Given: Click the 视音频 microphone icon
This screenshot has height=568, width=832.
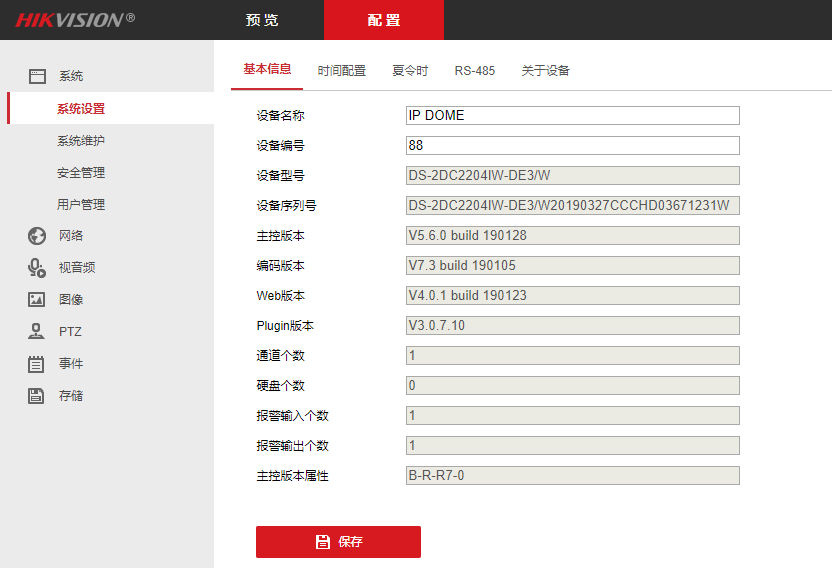Looking at the screenshot, I should coord(37,268).
